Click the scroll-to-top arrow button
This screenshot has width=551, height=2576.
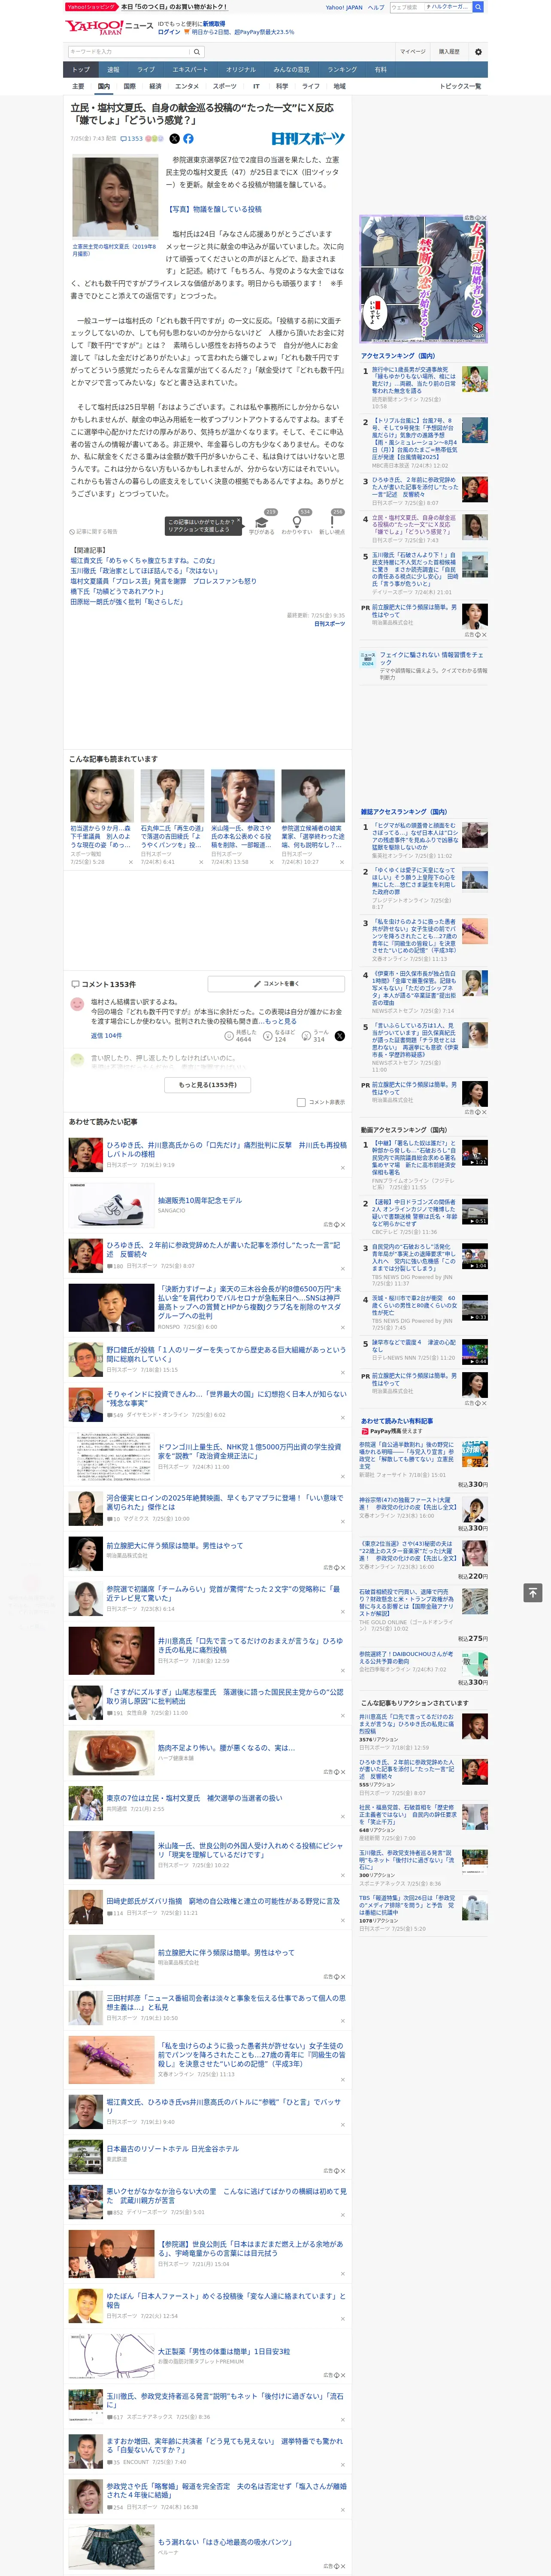pos(533,1592)
